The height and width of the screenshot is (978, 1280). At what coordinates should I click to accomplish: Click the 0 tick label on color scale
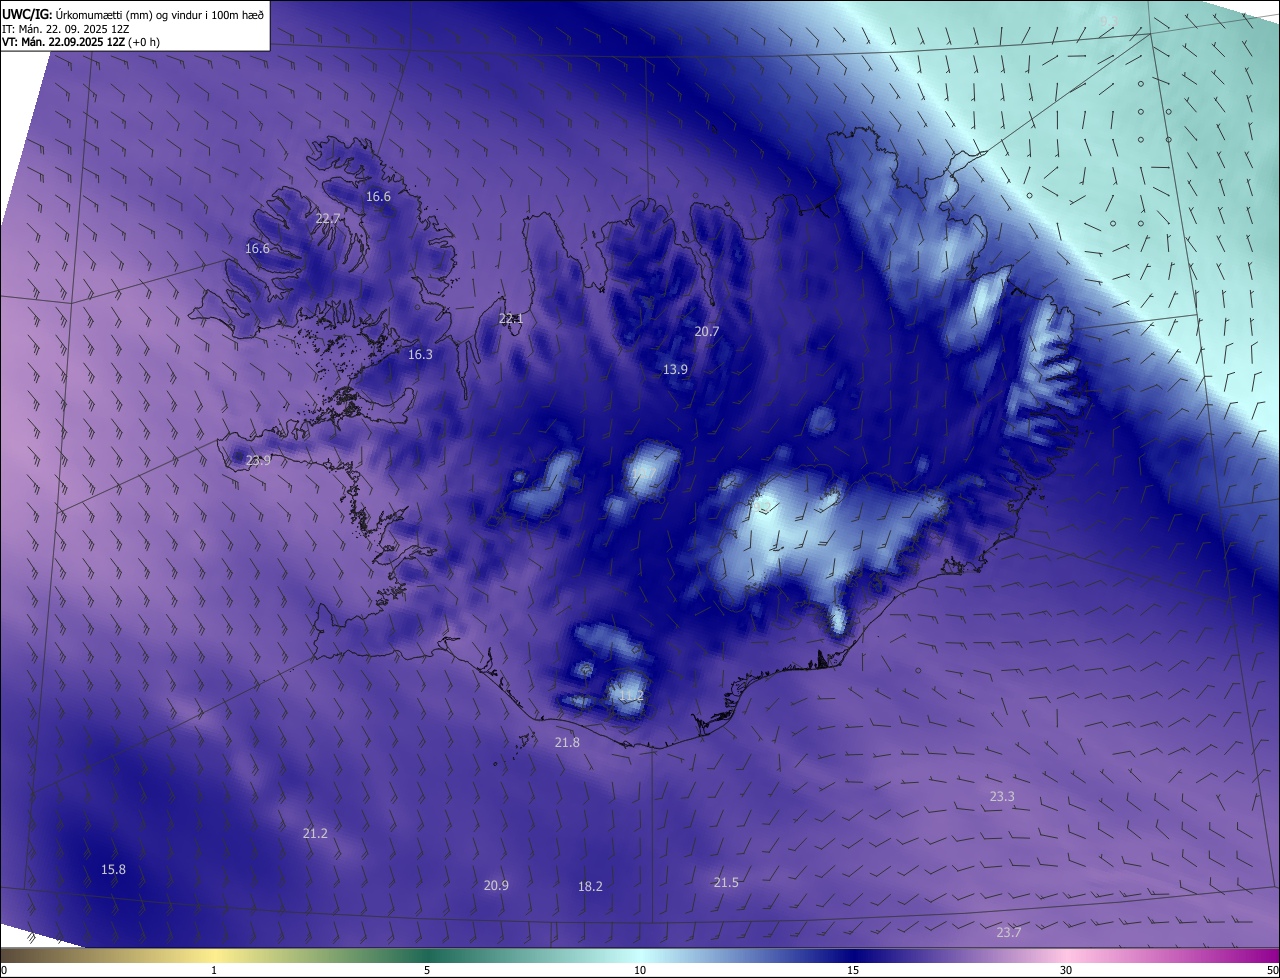(4, 970)
